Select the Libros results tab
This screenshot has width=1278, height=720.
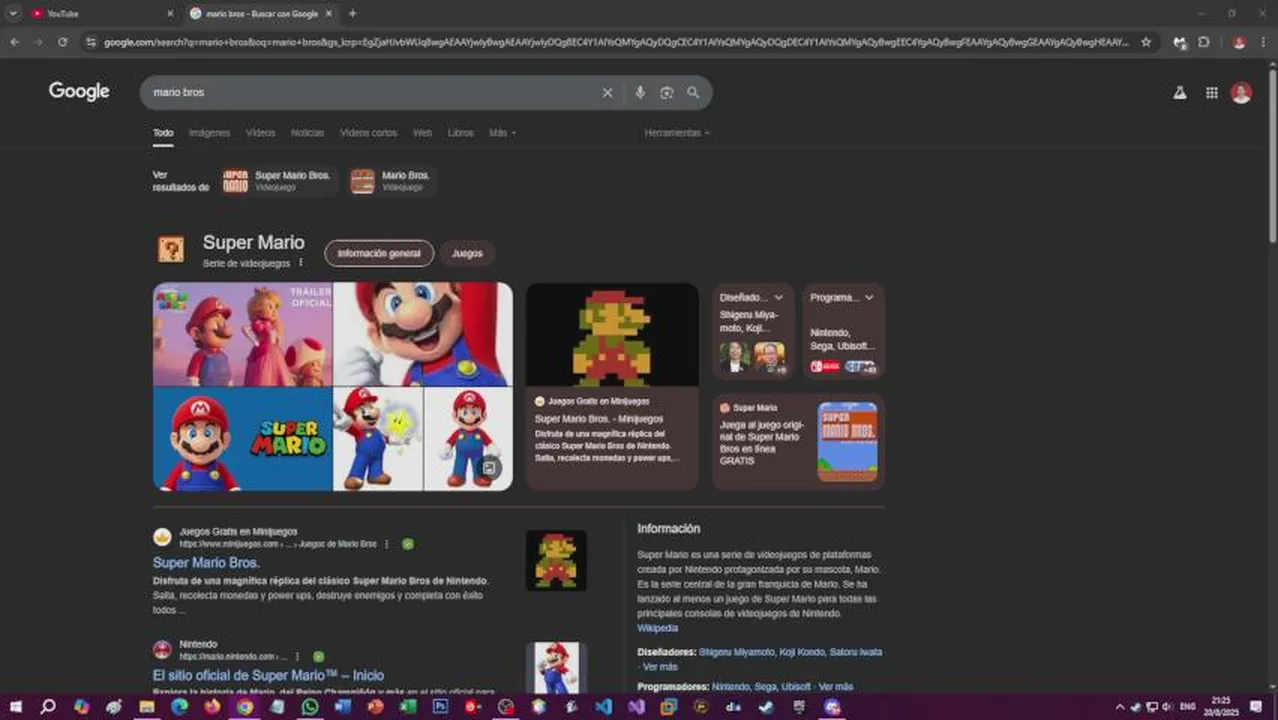tap(460, 133)
